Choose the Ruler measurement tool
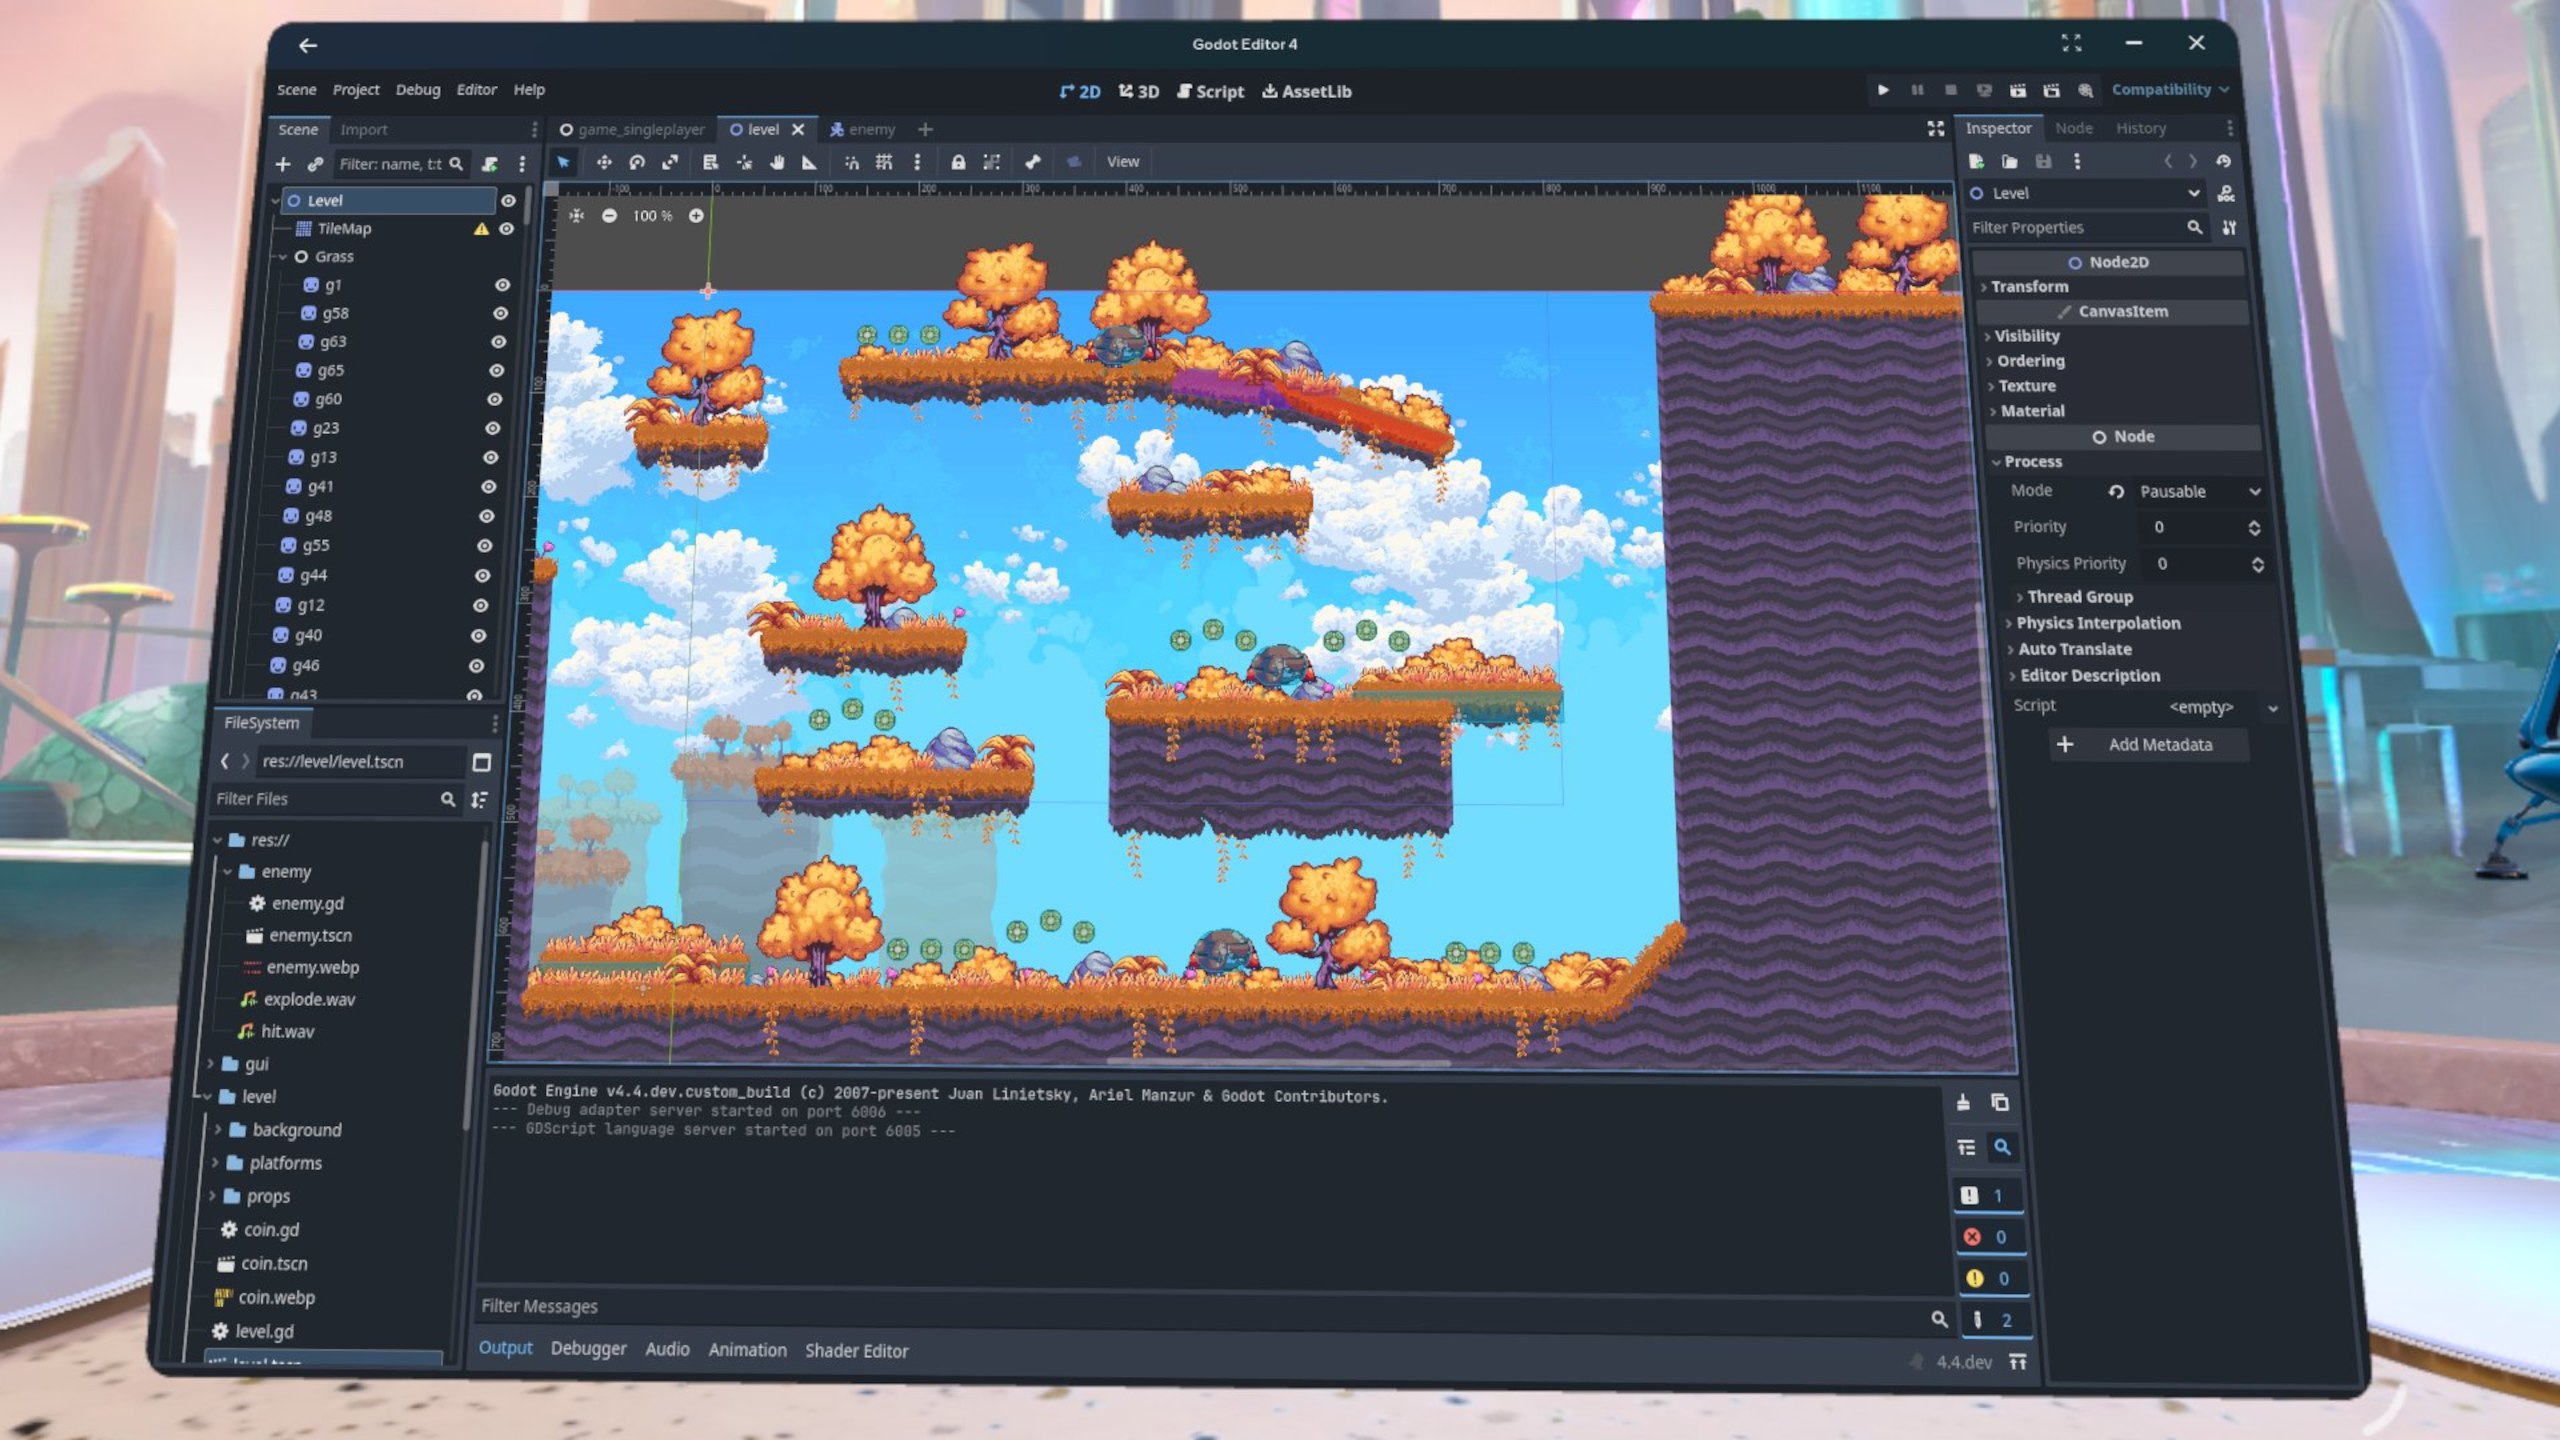This screenshot has height=1440, width=2560. (x=809, y=162)
